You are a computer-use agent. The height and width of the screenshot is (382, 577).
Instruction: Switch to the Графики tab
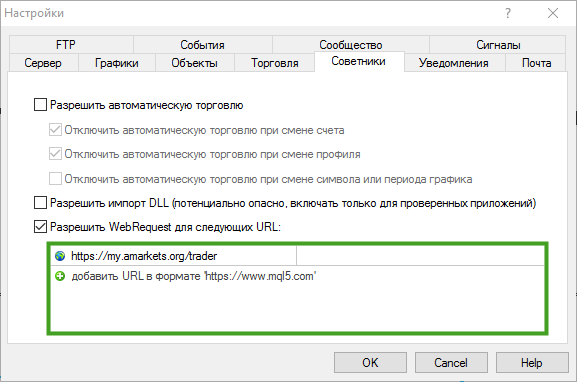click(x=117, y=63)
